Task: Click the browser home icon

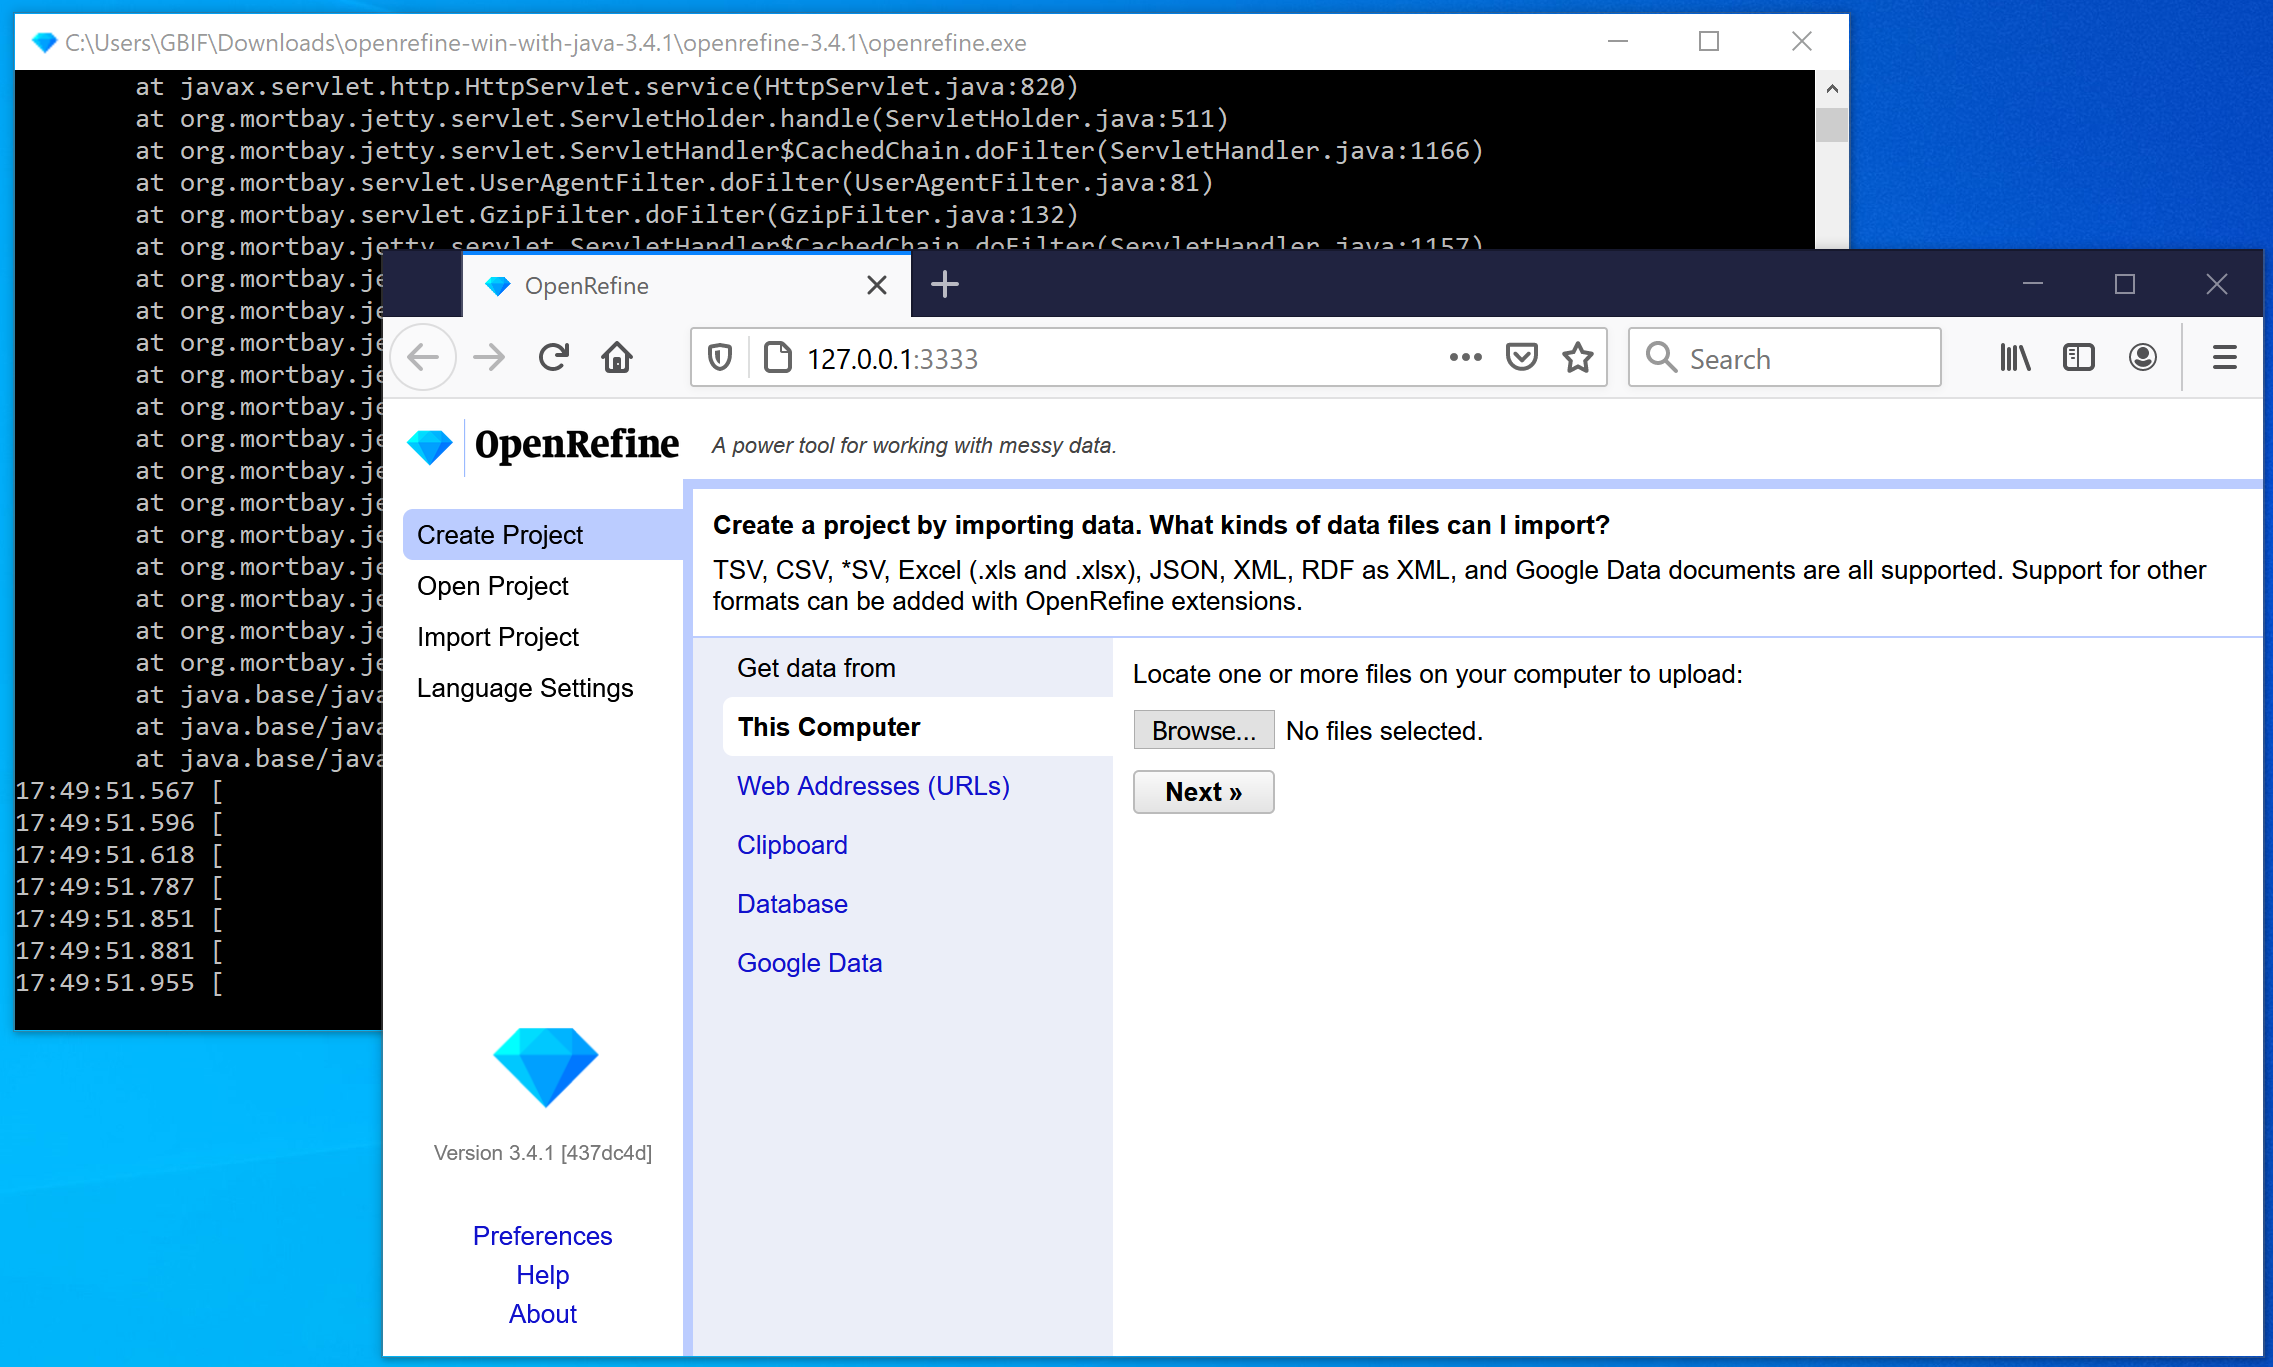Action: (617, 357)
